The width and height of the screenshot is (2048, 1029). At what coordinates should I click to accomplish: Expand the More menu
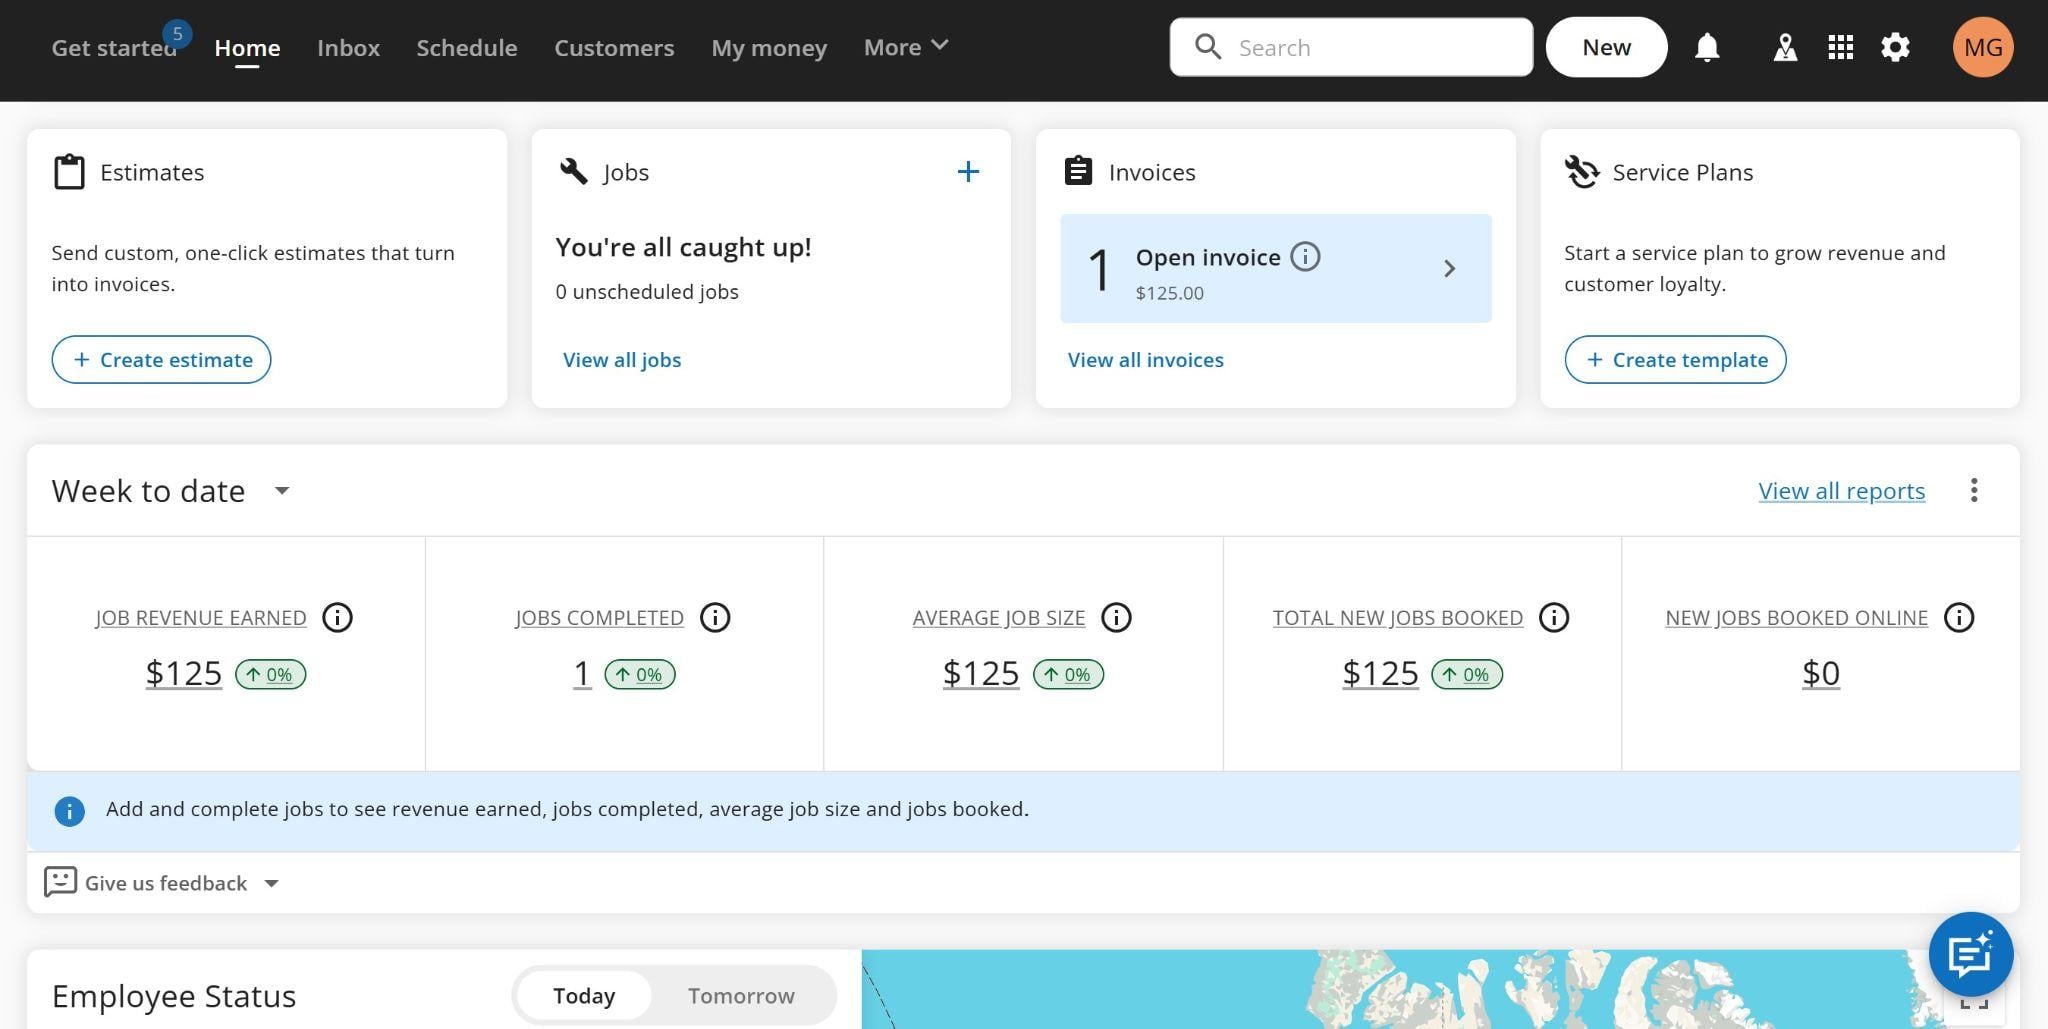(906, 47)
